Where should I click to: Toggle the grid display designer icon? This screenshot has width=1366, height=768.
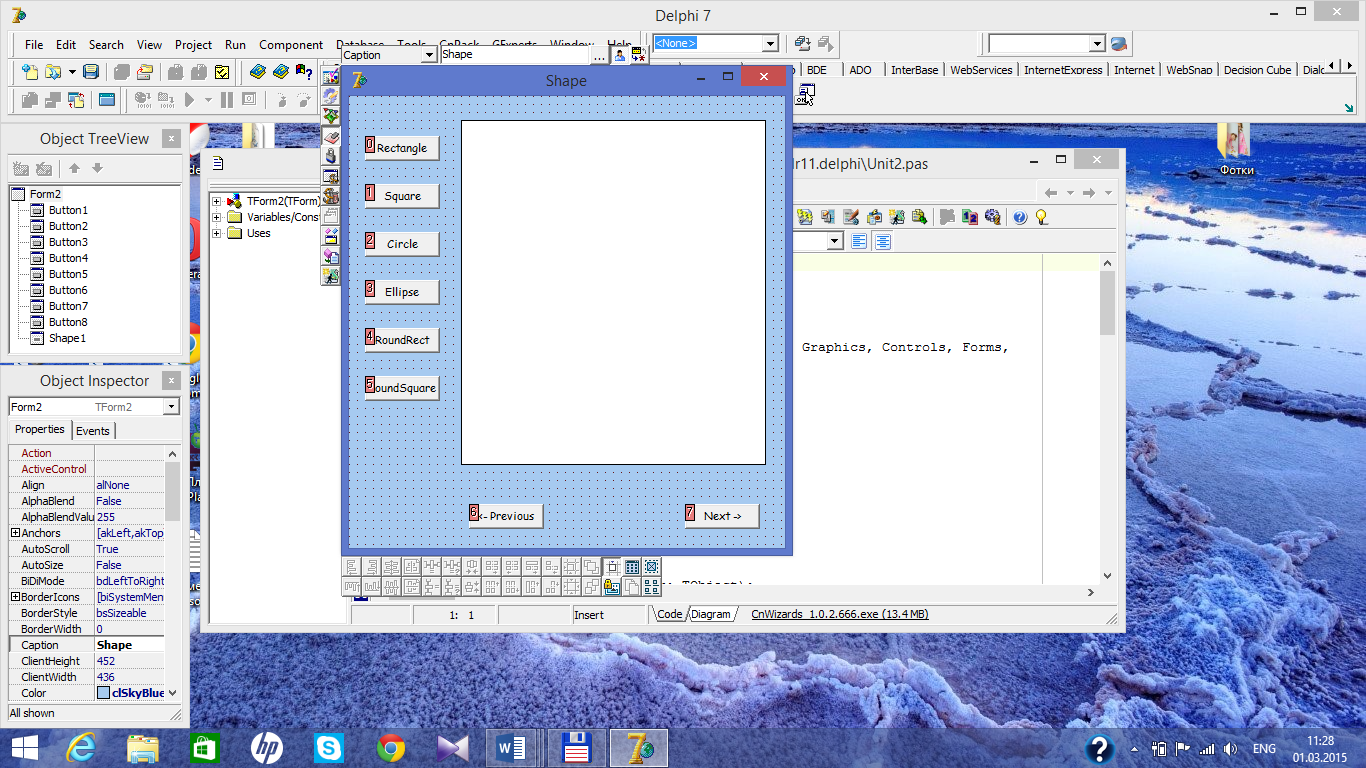pyautogui.click(x=632, y=567)
